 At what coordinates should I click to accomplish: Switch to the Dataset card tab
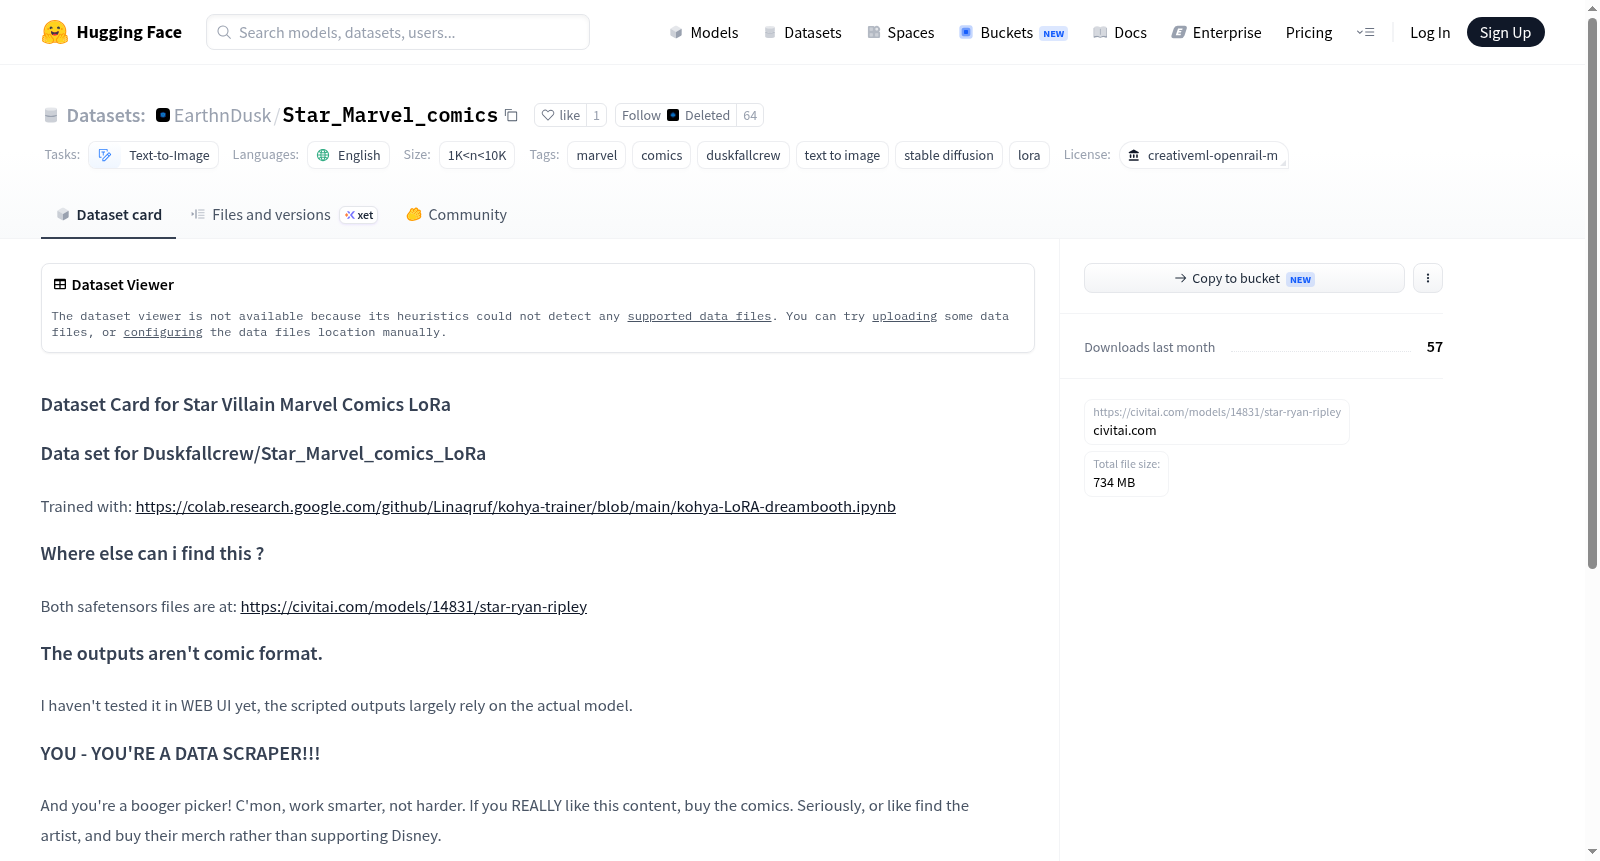[x=108, y=214]
